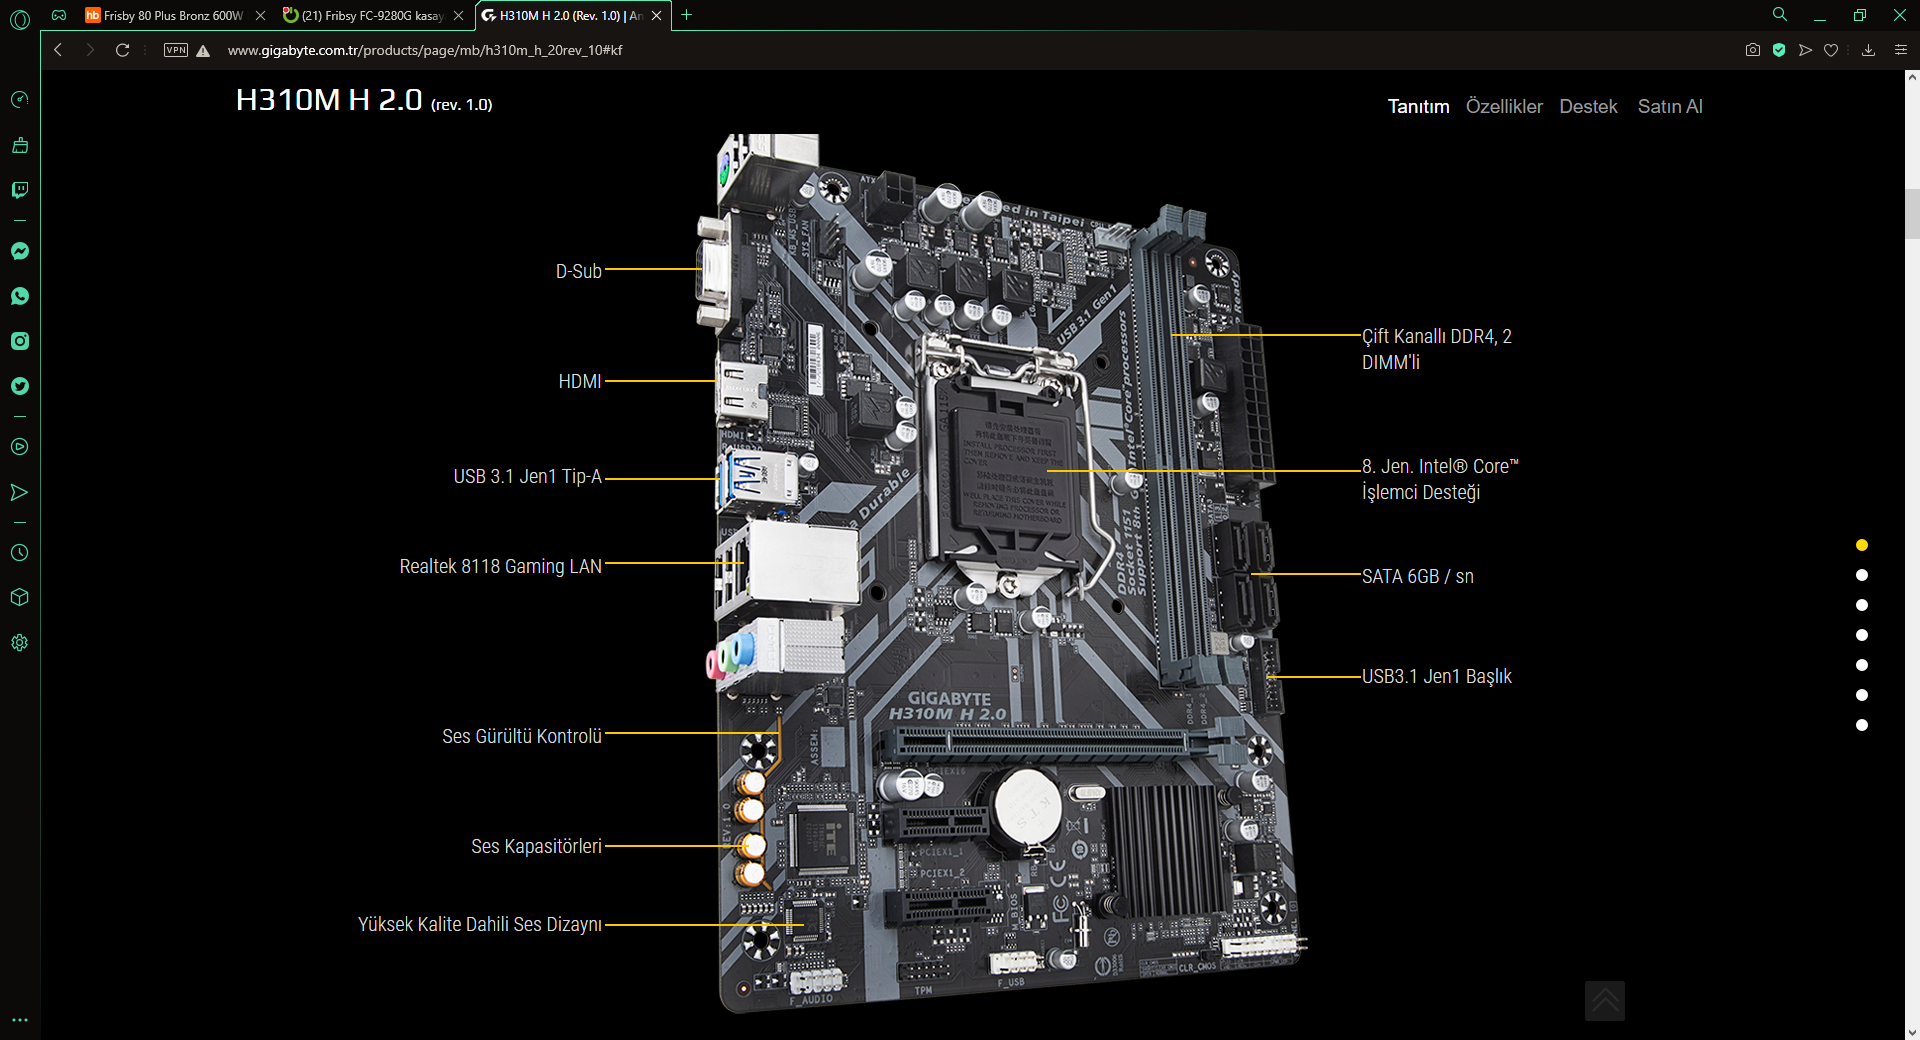Open History clock icon in sidebar
The width and height of the screenshot is (1920, 1040).
[20, 553]
